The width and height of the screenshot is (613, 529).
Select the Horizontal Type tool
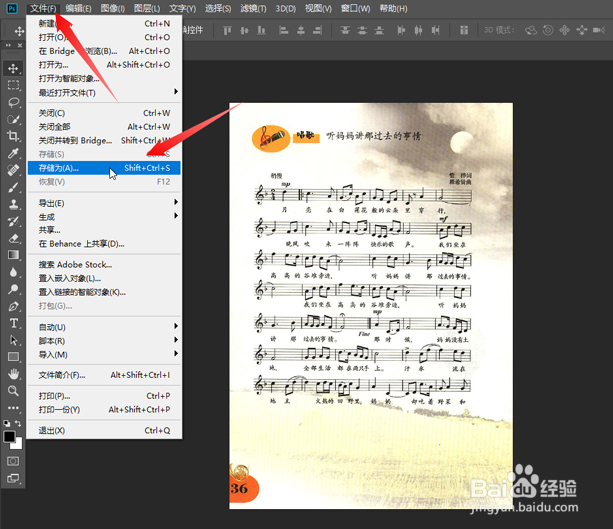13,323
